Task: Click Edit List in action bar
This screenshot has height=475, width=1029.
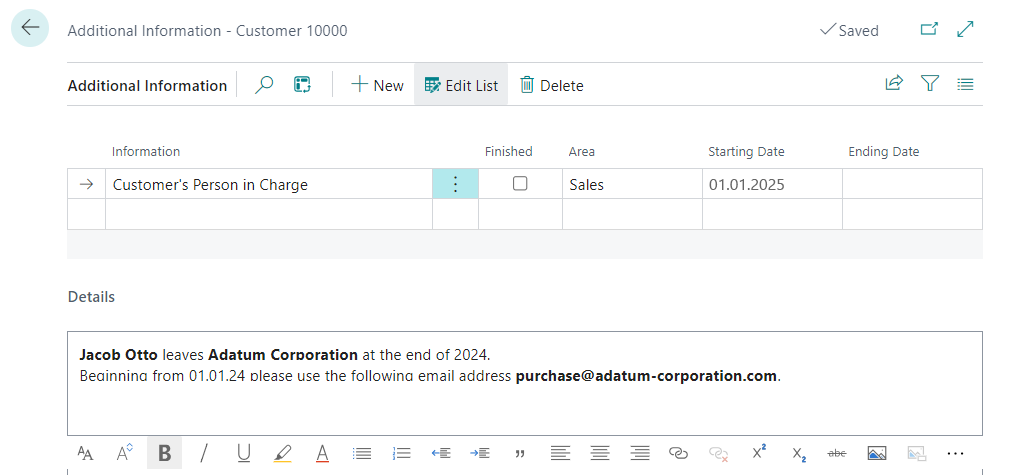Action: point(461,85)
